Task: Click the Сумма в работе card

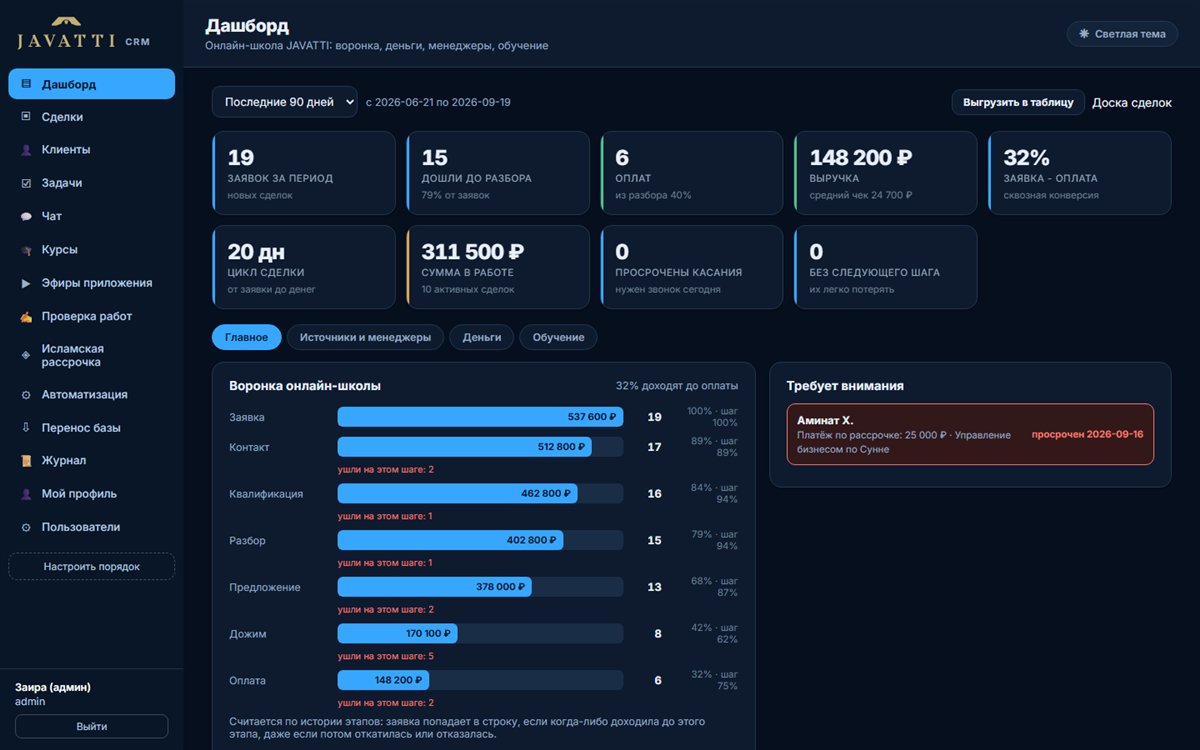Action: pos(498,267)
